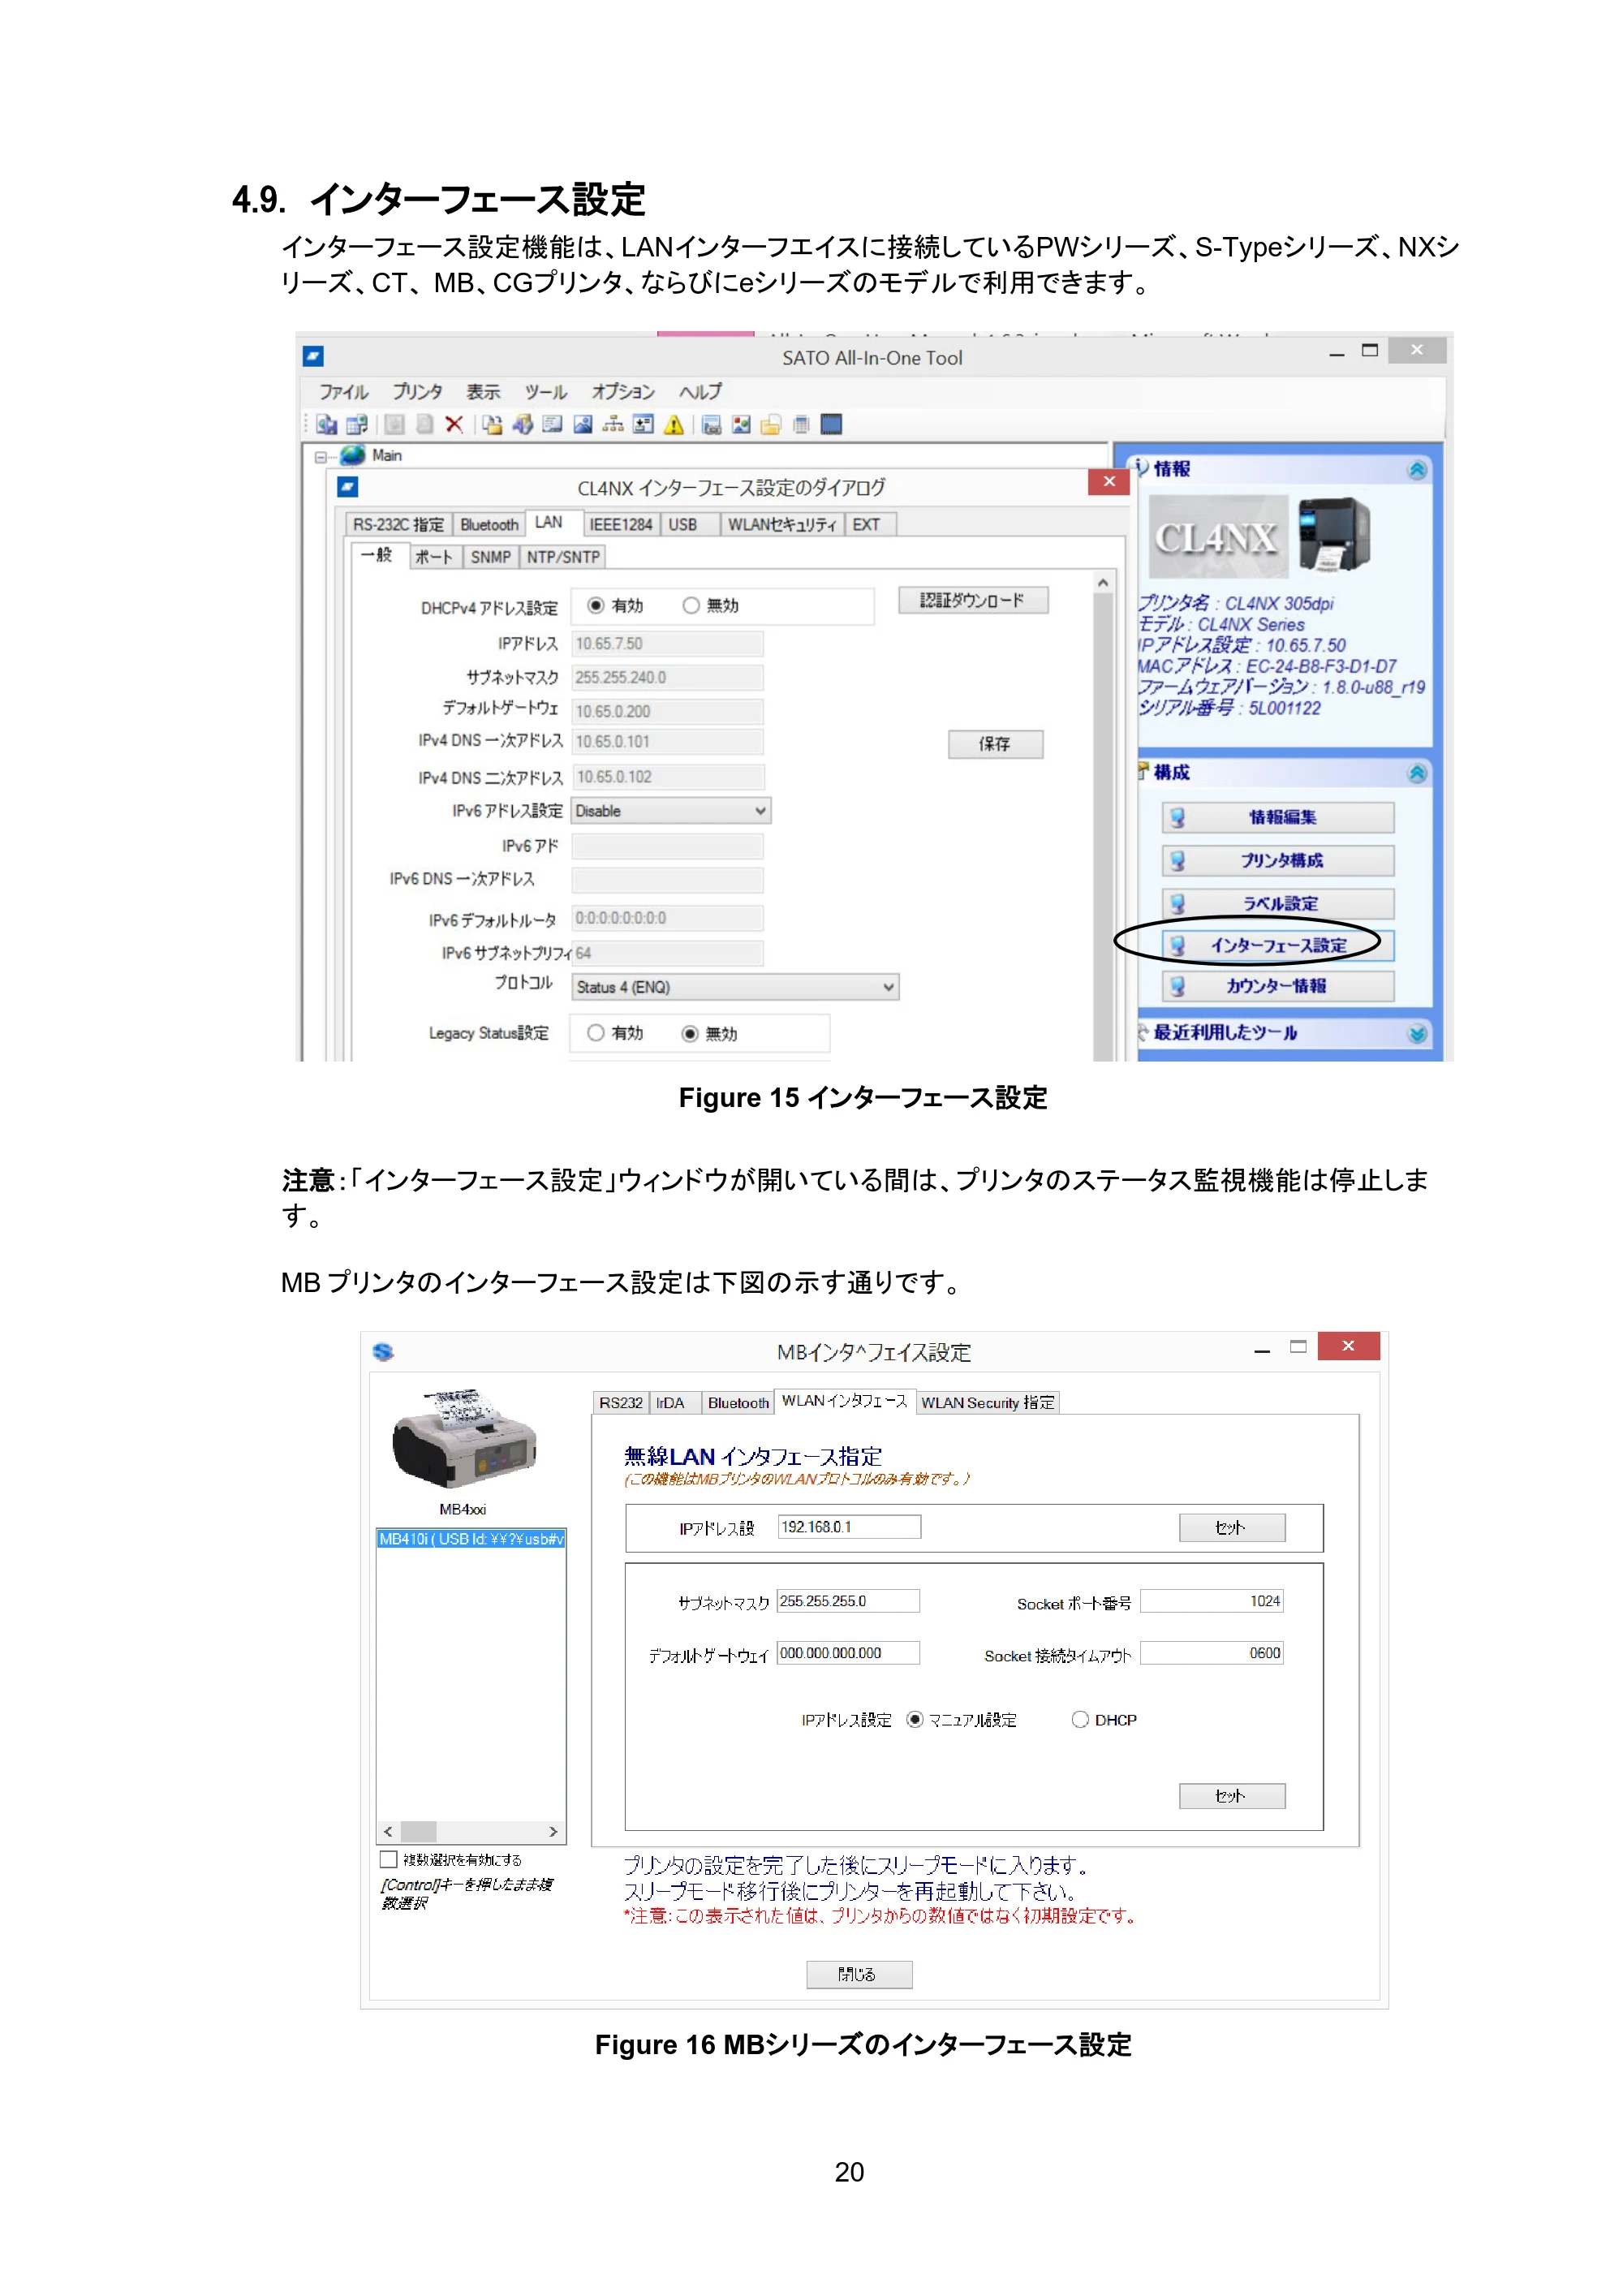Open プロトコル Status 4 (ENQ) dropdown

[735, 987]
